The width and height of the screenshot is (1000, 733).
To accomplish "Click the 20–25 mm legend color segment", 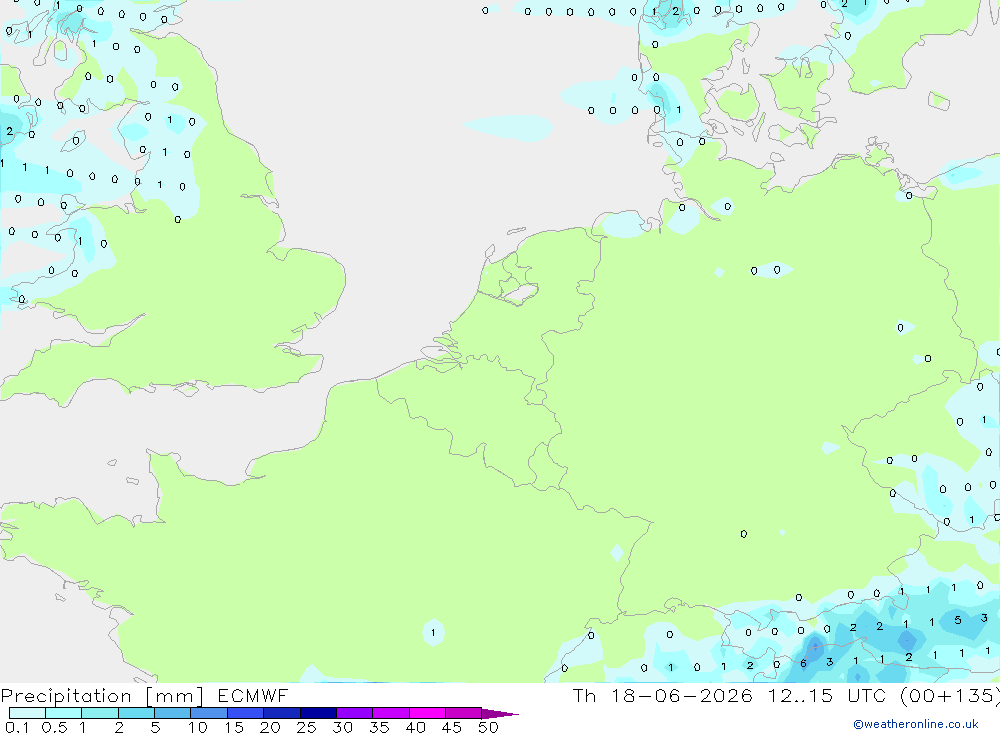I will click(x=282, y=713).
